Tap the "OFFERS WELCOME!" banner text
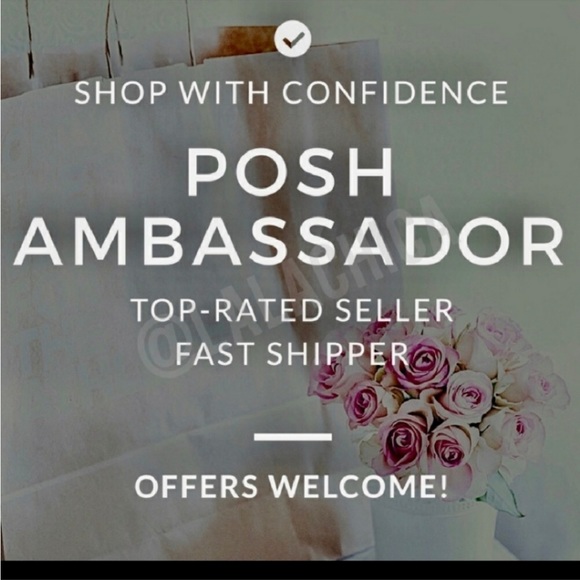Viewport: 580px width, 580px height. tap(291, 486)
